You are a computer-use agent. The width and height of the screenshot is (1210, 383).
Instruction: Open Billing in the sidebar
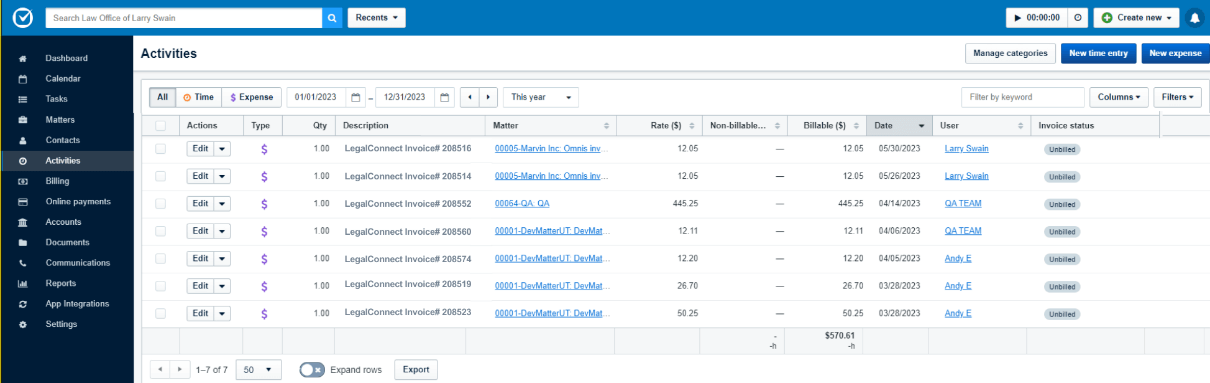click(57, 181)
